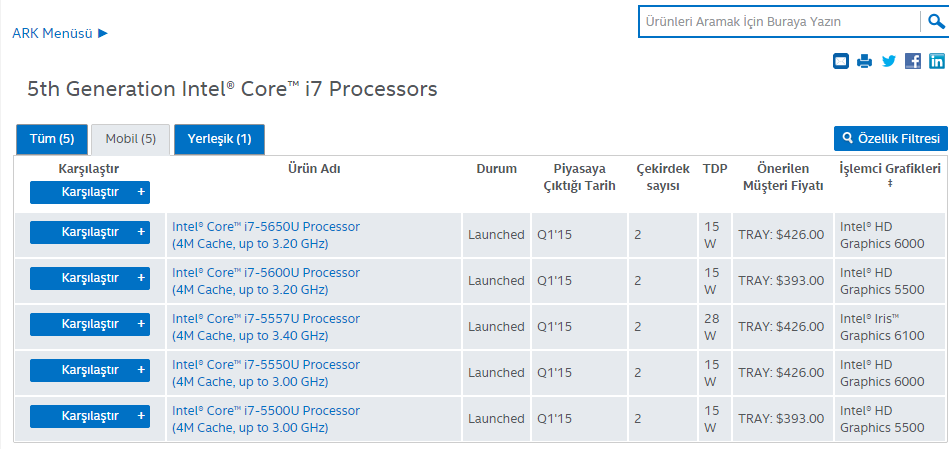Click the printer icon
The image size is (949, 449).
pyautogui.click(x=865, y=61)
